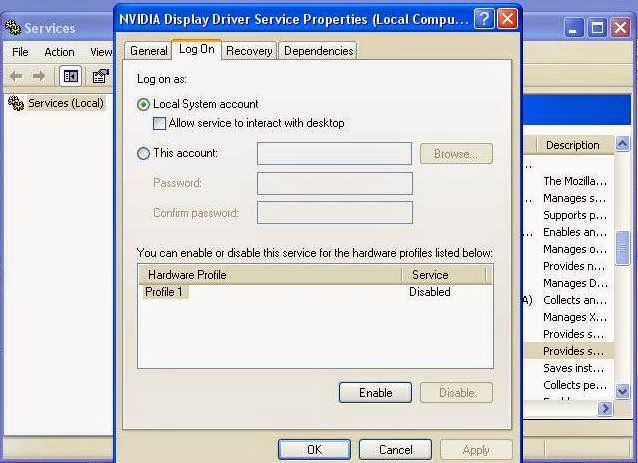638x463 pixels.
Task: Click OK to confirm properties
Action: click(x=314, y=450)
